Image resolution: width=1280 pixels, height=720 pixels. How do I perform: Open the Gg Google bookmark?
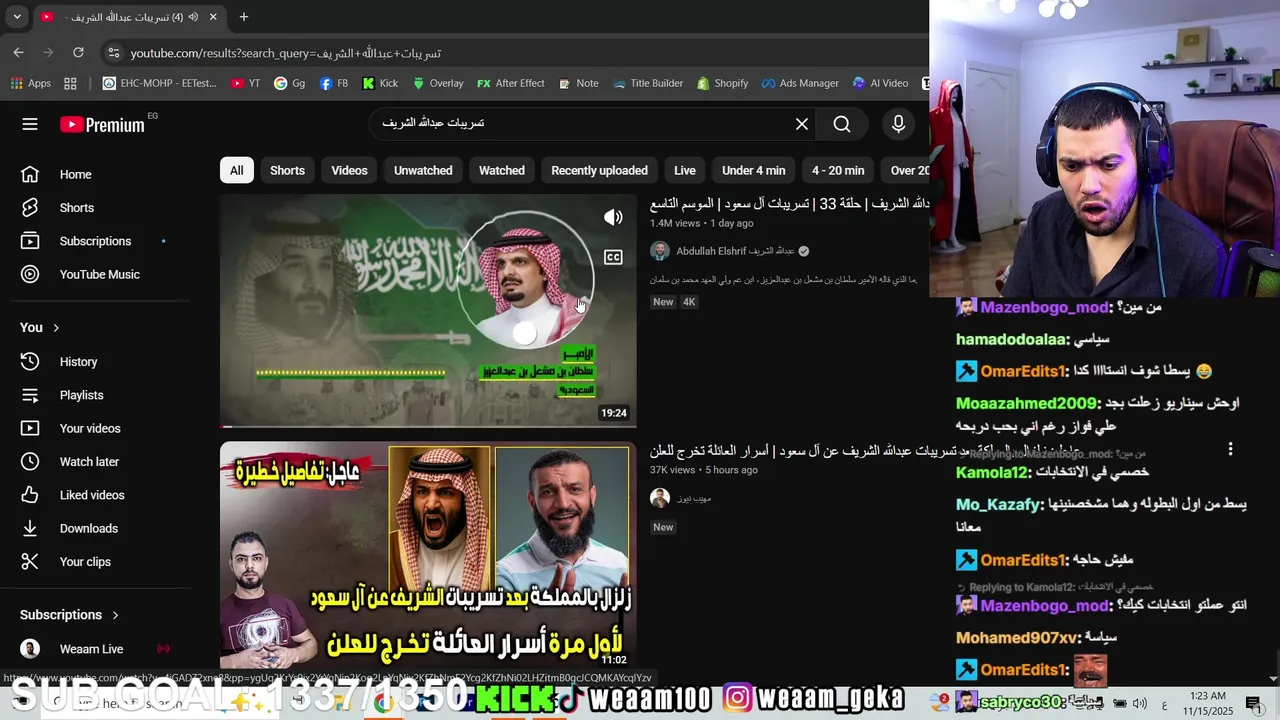(290, 83)
